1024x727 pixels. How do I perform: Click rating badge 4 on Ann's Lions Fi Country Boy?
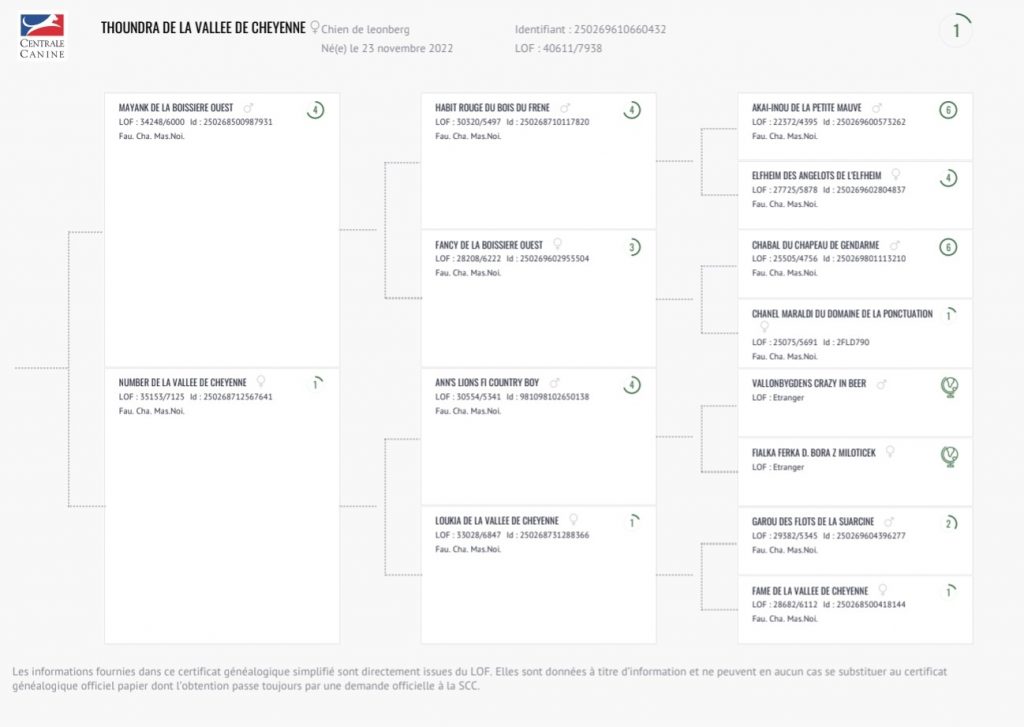point(632,384)
